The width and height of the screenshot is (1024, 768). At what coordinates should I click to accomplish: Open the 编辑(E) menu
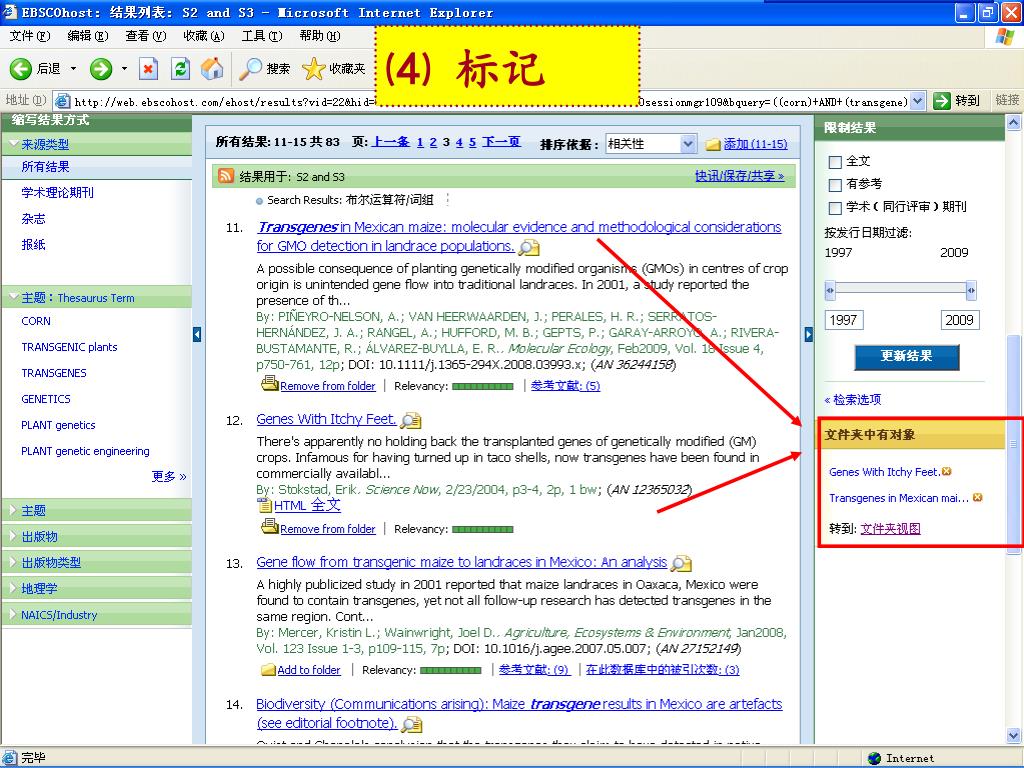click(x=88, y=36)
